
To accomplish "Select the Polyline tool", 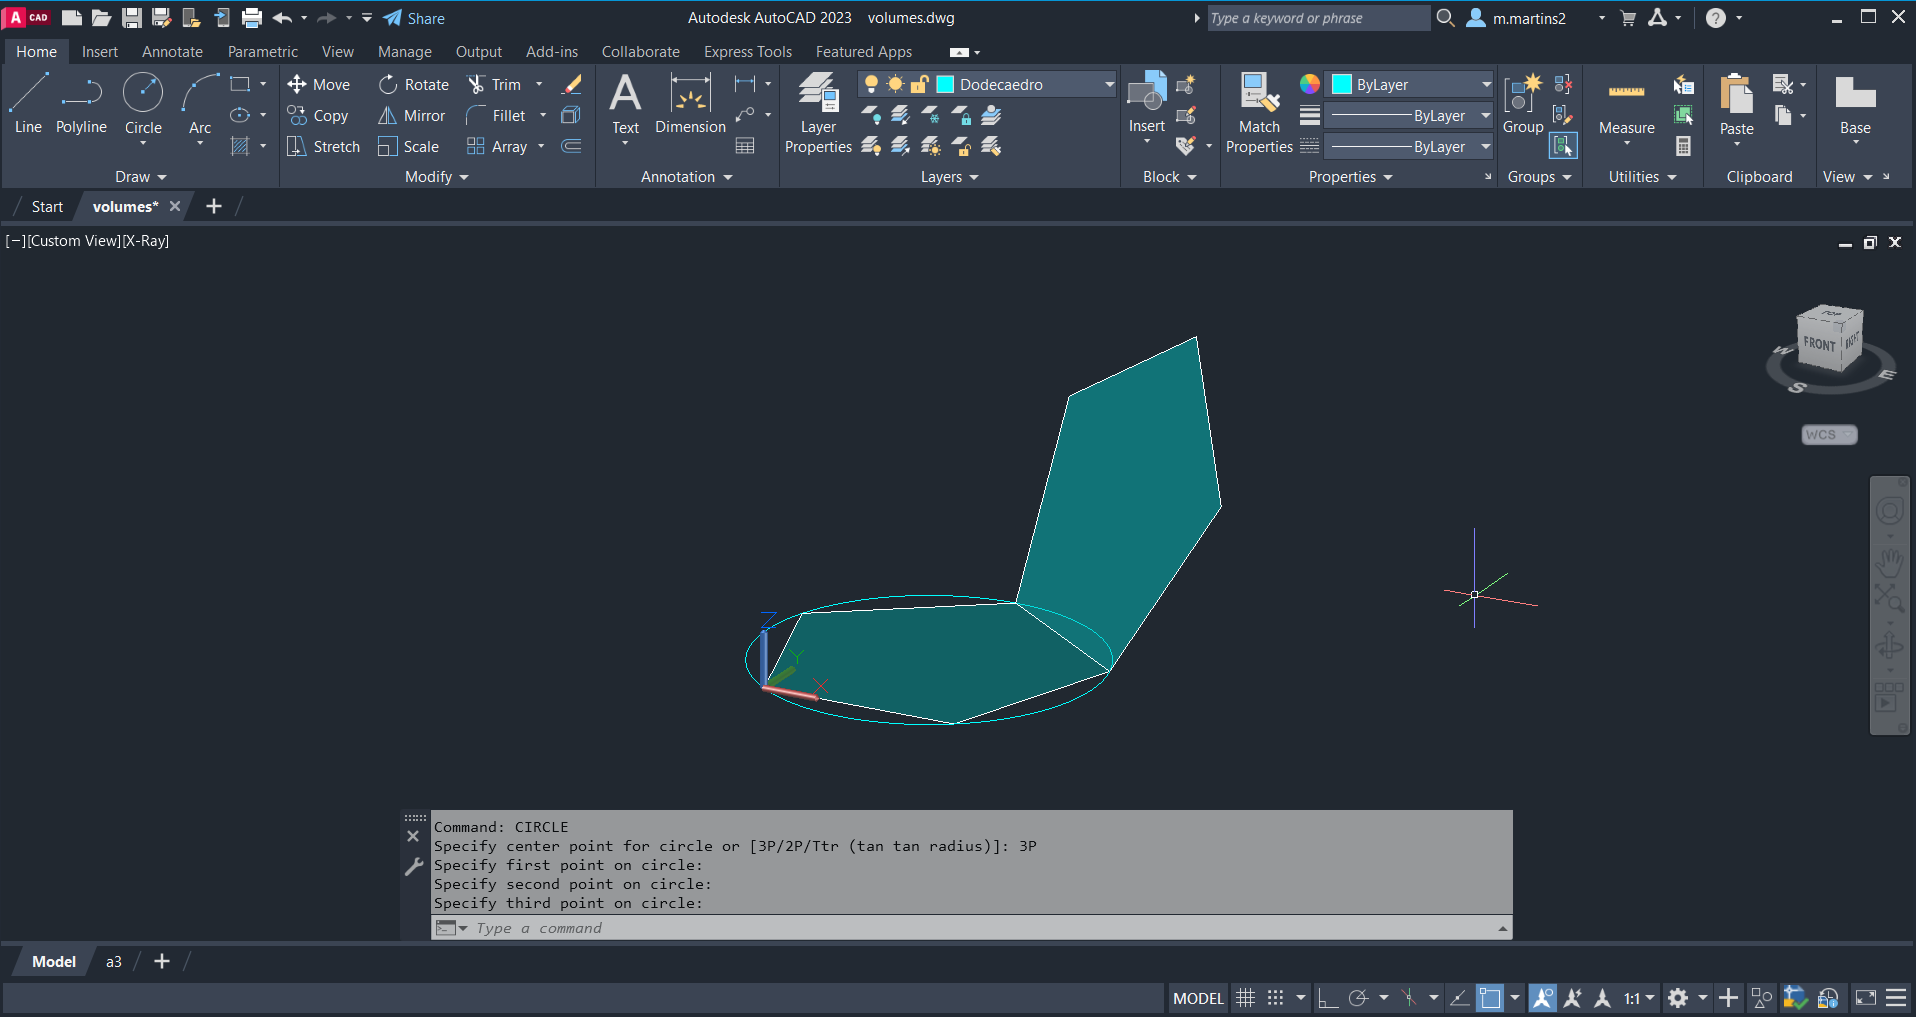I will pyautogui.click(x=81, y=104).
